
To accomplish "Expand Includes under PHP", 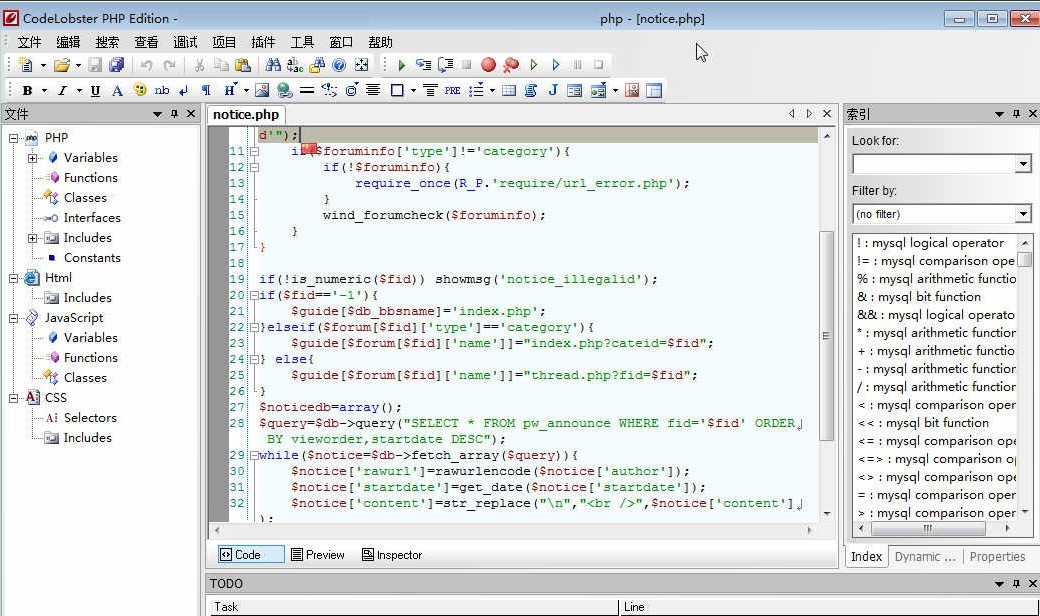I will coord(32,238).
